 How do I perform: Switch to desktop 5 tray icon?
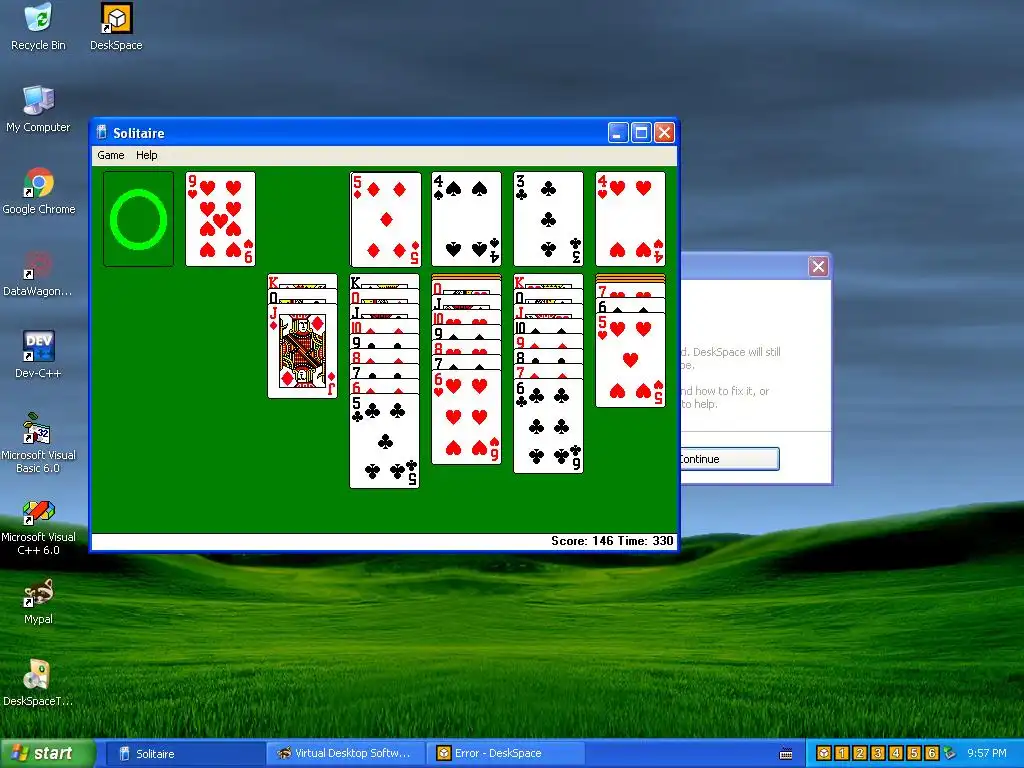tap(914, 753)
